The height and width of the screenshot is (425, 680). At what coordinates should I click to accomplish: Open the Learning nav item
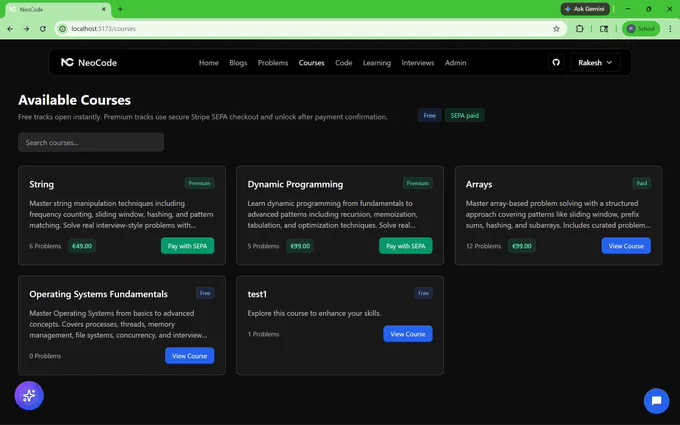[x=377, y=63]
